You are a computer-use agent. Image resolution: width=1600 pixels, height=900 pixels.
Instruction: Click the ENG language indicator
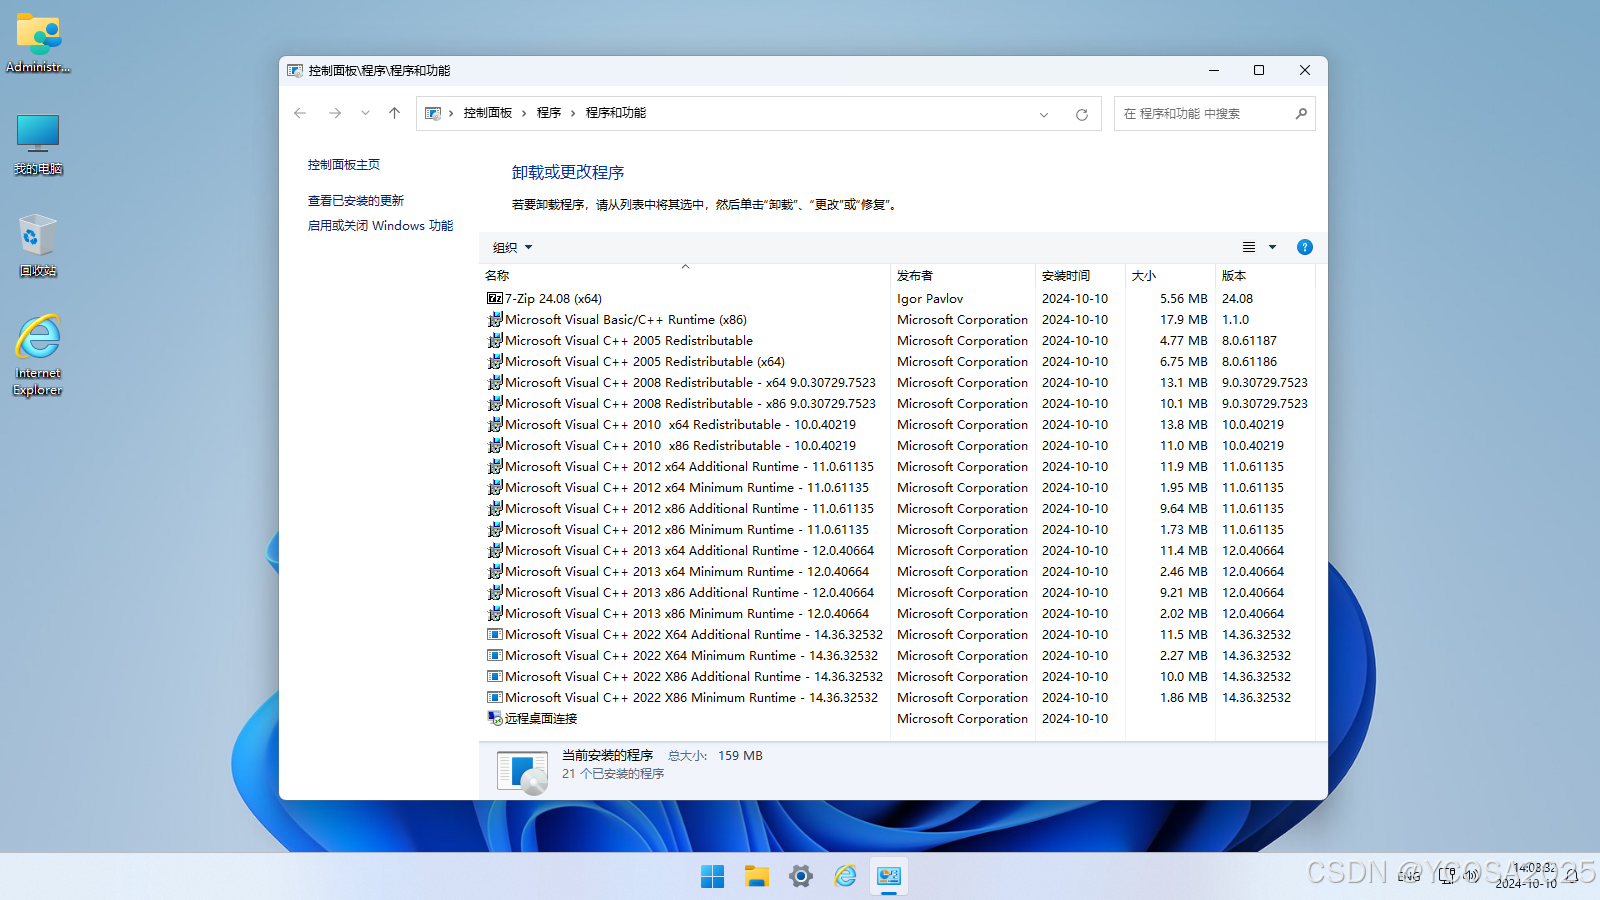tap(1409, 876)
